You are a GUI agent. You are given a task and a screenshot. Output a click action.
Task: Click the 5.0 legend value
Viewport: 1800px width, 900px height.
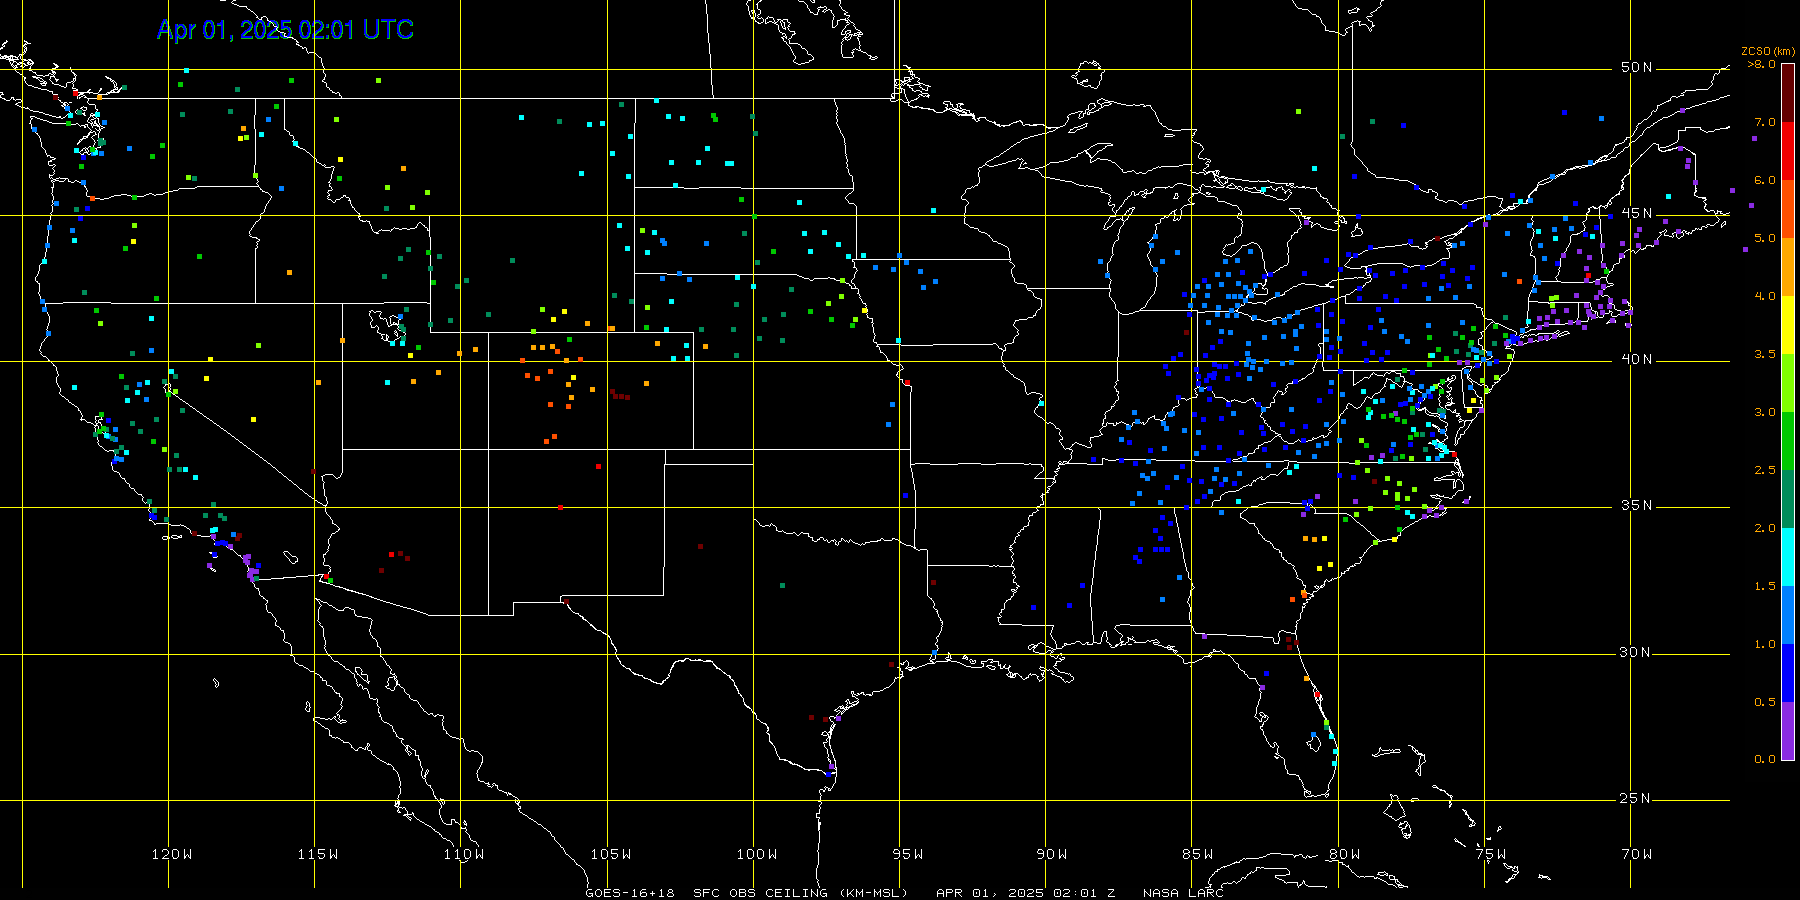[x=1765, y=238]
